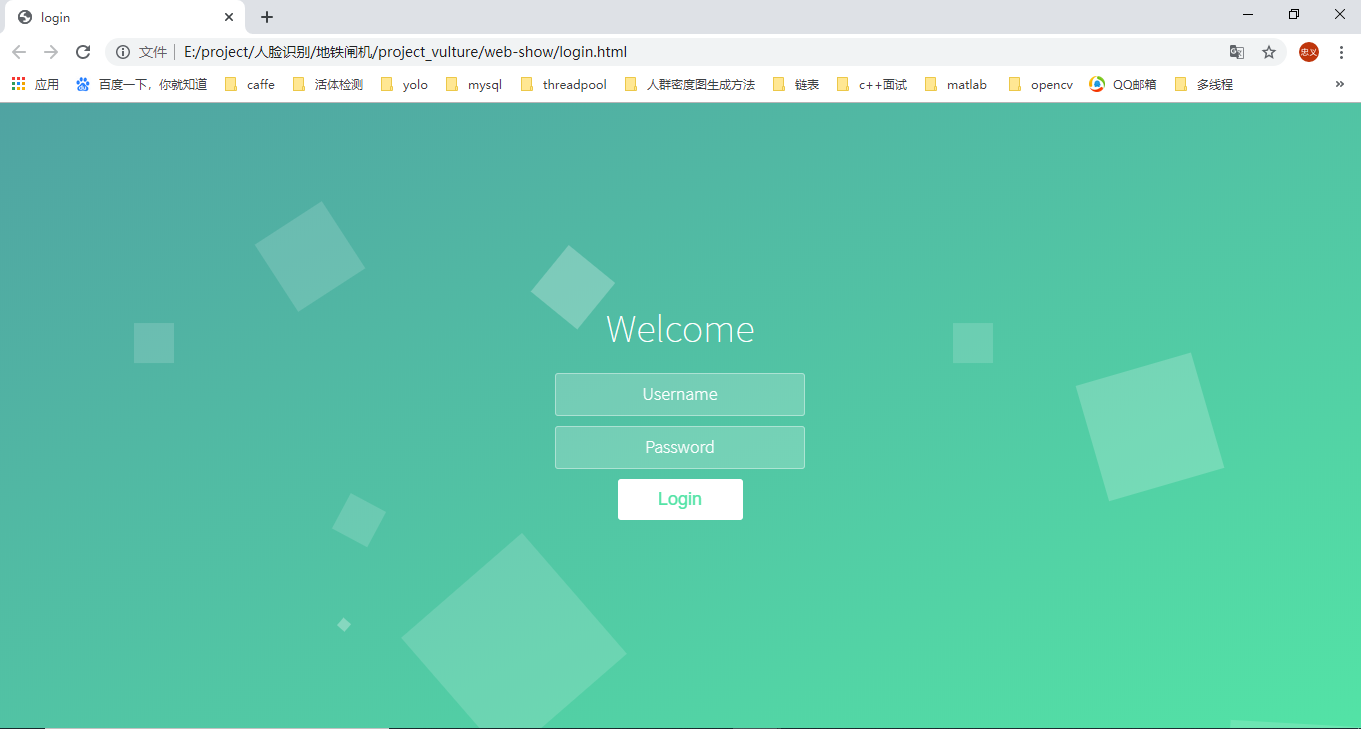Bookmark this page with the star icon
This screenshot has height=729, width=1361.
click(1269, 52)
